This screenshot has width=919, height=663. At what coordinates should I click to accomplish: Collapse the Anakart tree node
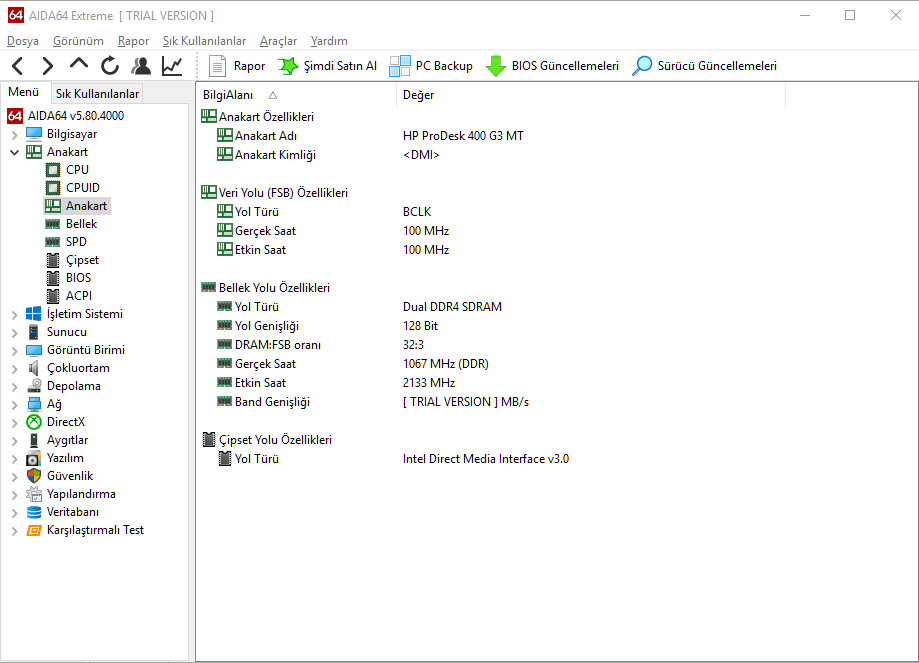14,152
